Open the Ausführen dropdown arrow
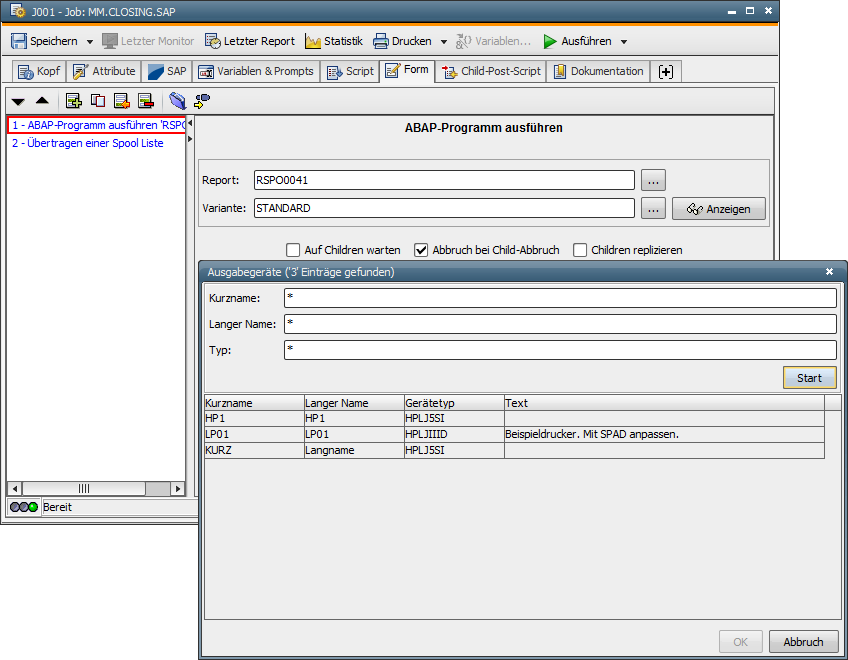The image size is (848, 660). coord(626,41)
